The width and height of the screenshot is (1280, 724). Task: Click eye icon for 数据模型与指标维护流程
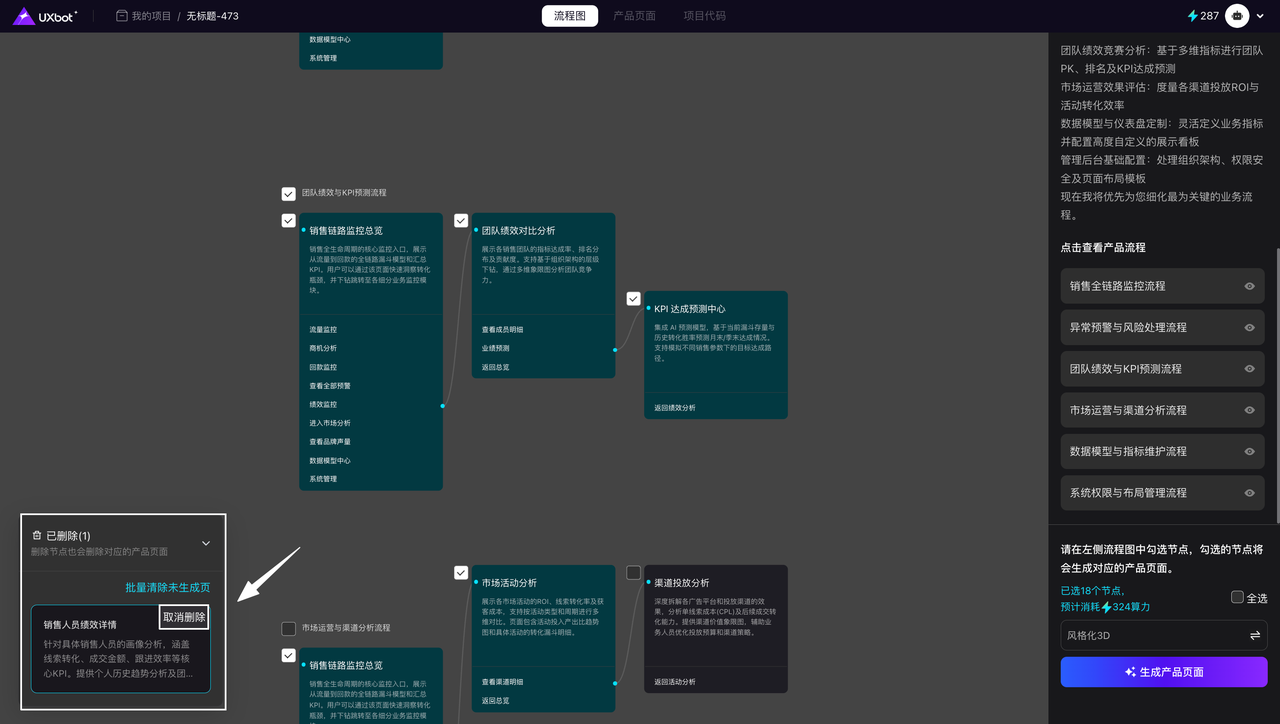click(x=1249, y=451)
